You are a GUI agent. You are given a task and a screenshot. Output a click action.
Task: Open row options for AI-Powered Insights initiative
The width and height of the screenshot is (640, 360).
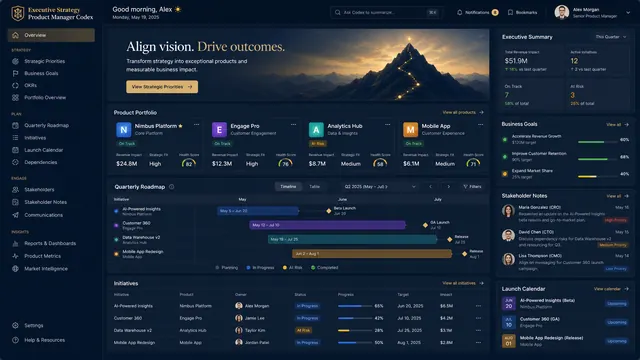(478, 306)
